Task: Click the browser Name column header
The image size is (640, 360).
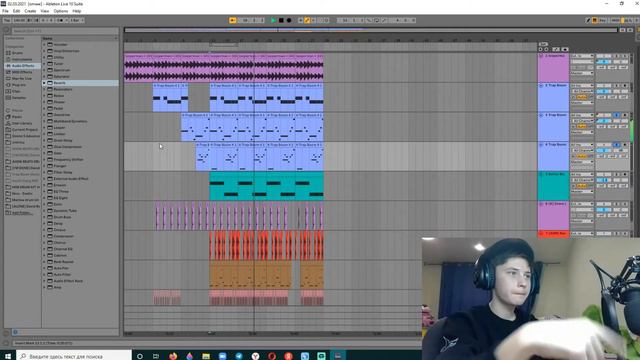Action: pos(80,38)
